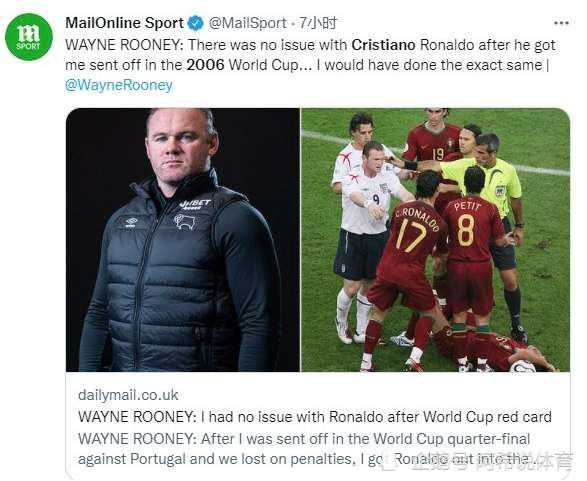Click the blue verified badge
Screen dimensions: 587x481
pyautogui.click(x=196, y=23)
